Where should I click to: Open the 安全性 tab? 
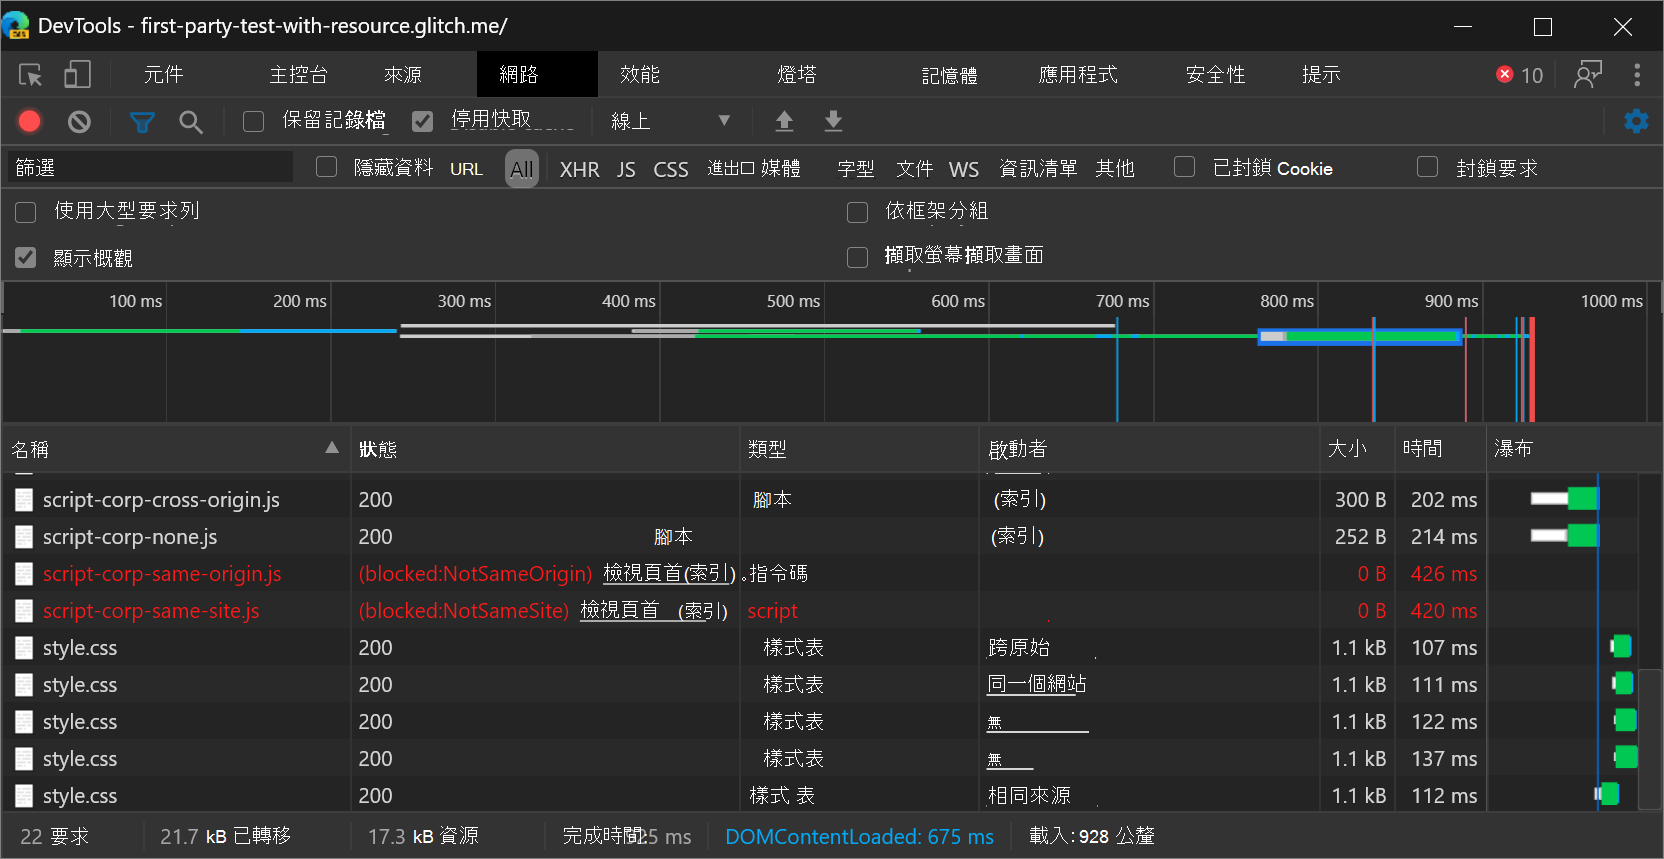pos(1215,75)
